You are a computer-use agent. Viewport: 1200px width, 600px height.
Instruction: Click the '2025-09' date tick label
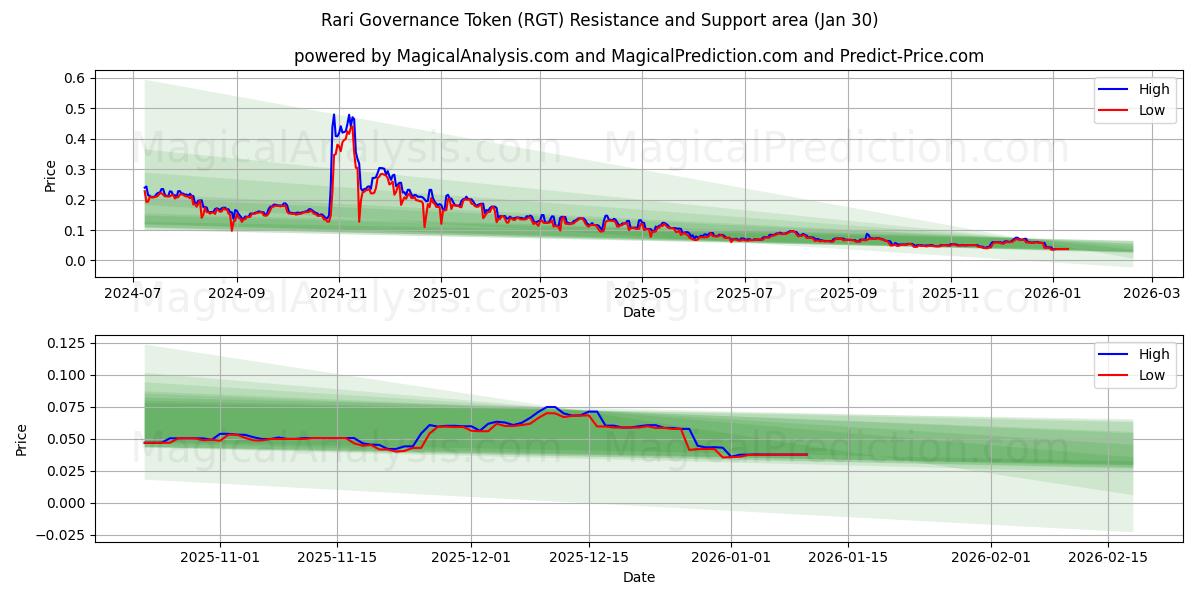pyautogui.click(x=848, y=293)
